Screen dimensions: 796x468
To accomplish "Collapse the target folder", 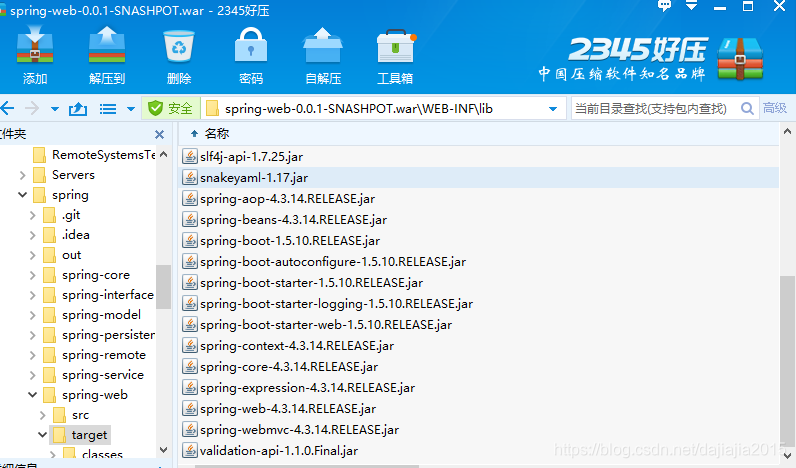I will (x=43, y=434).
